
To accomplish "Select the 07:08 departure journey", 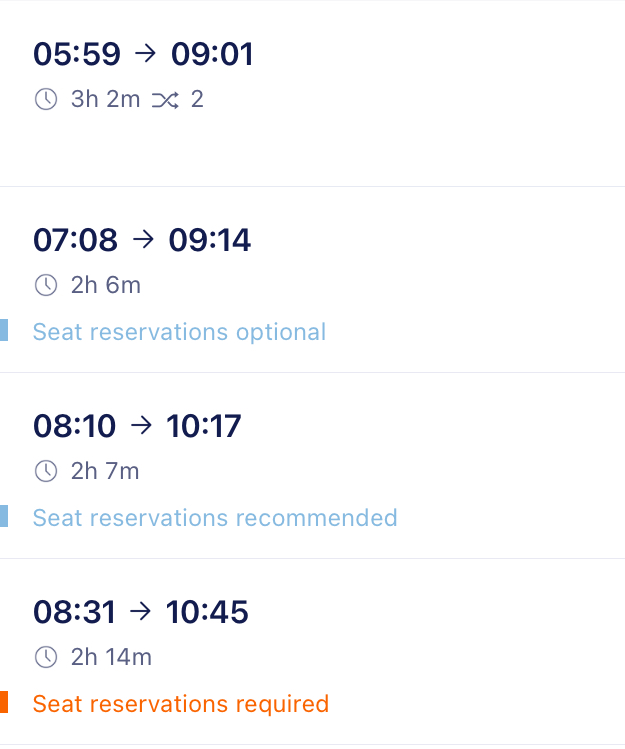I will [312, 279].
